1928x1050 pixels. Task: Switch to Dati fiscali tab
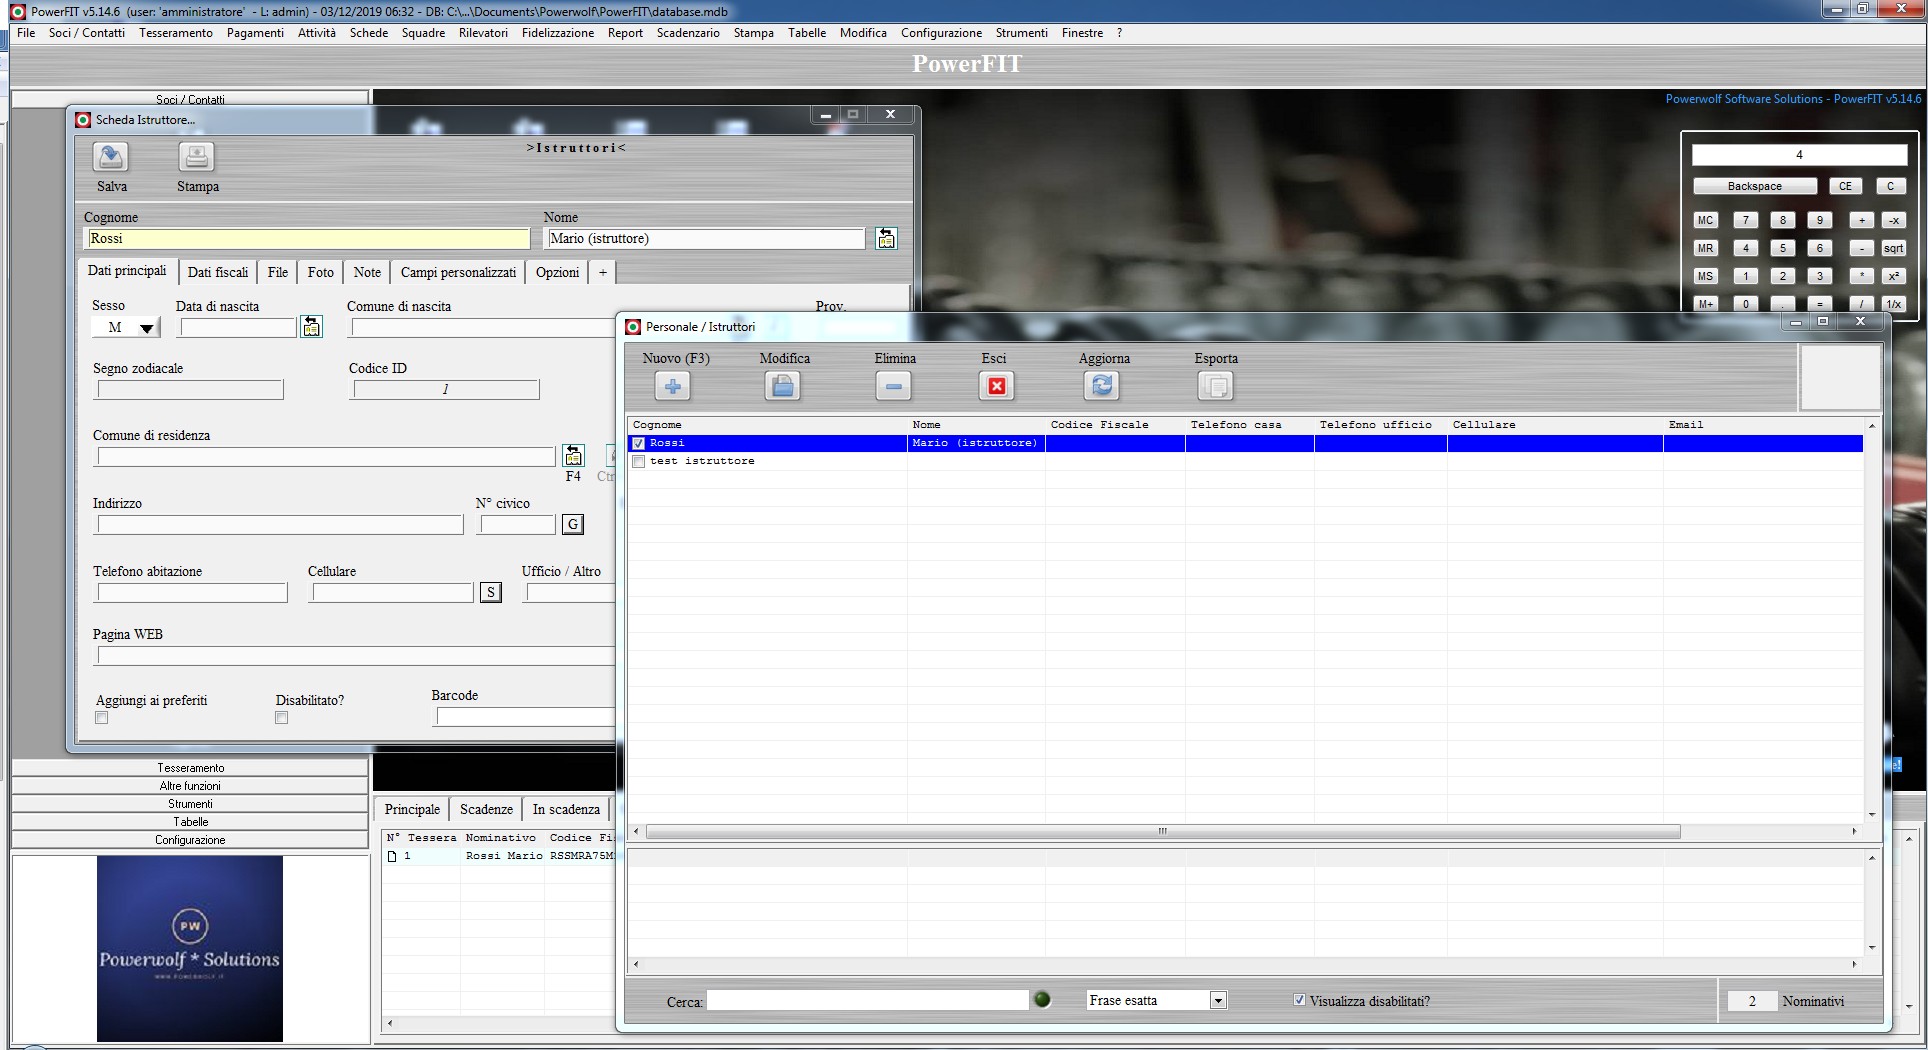[218, 272]
